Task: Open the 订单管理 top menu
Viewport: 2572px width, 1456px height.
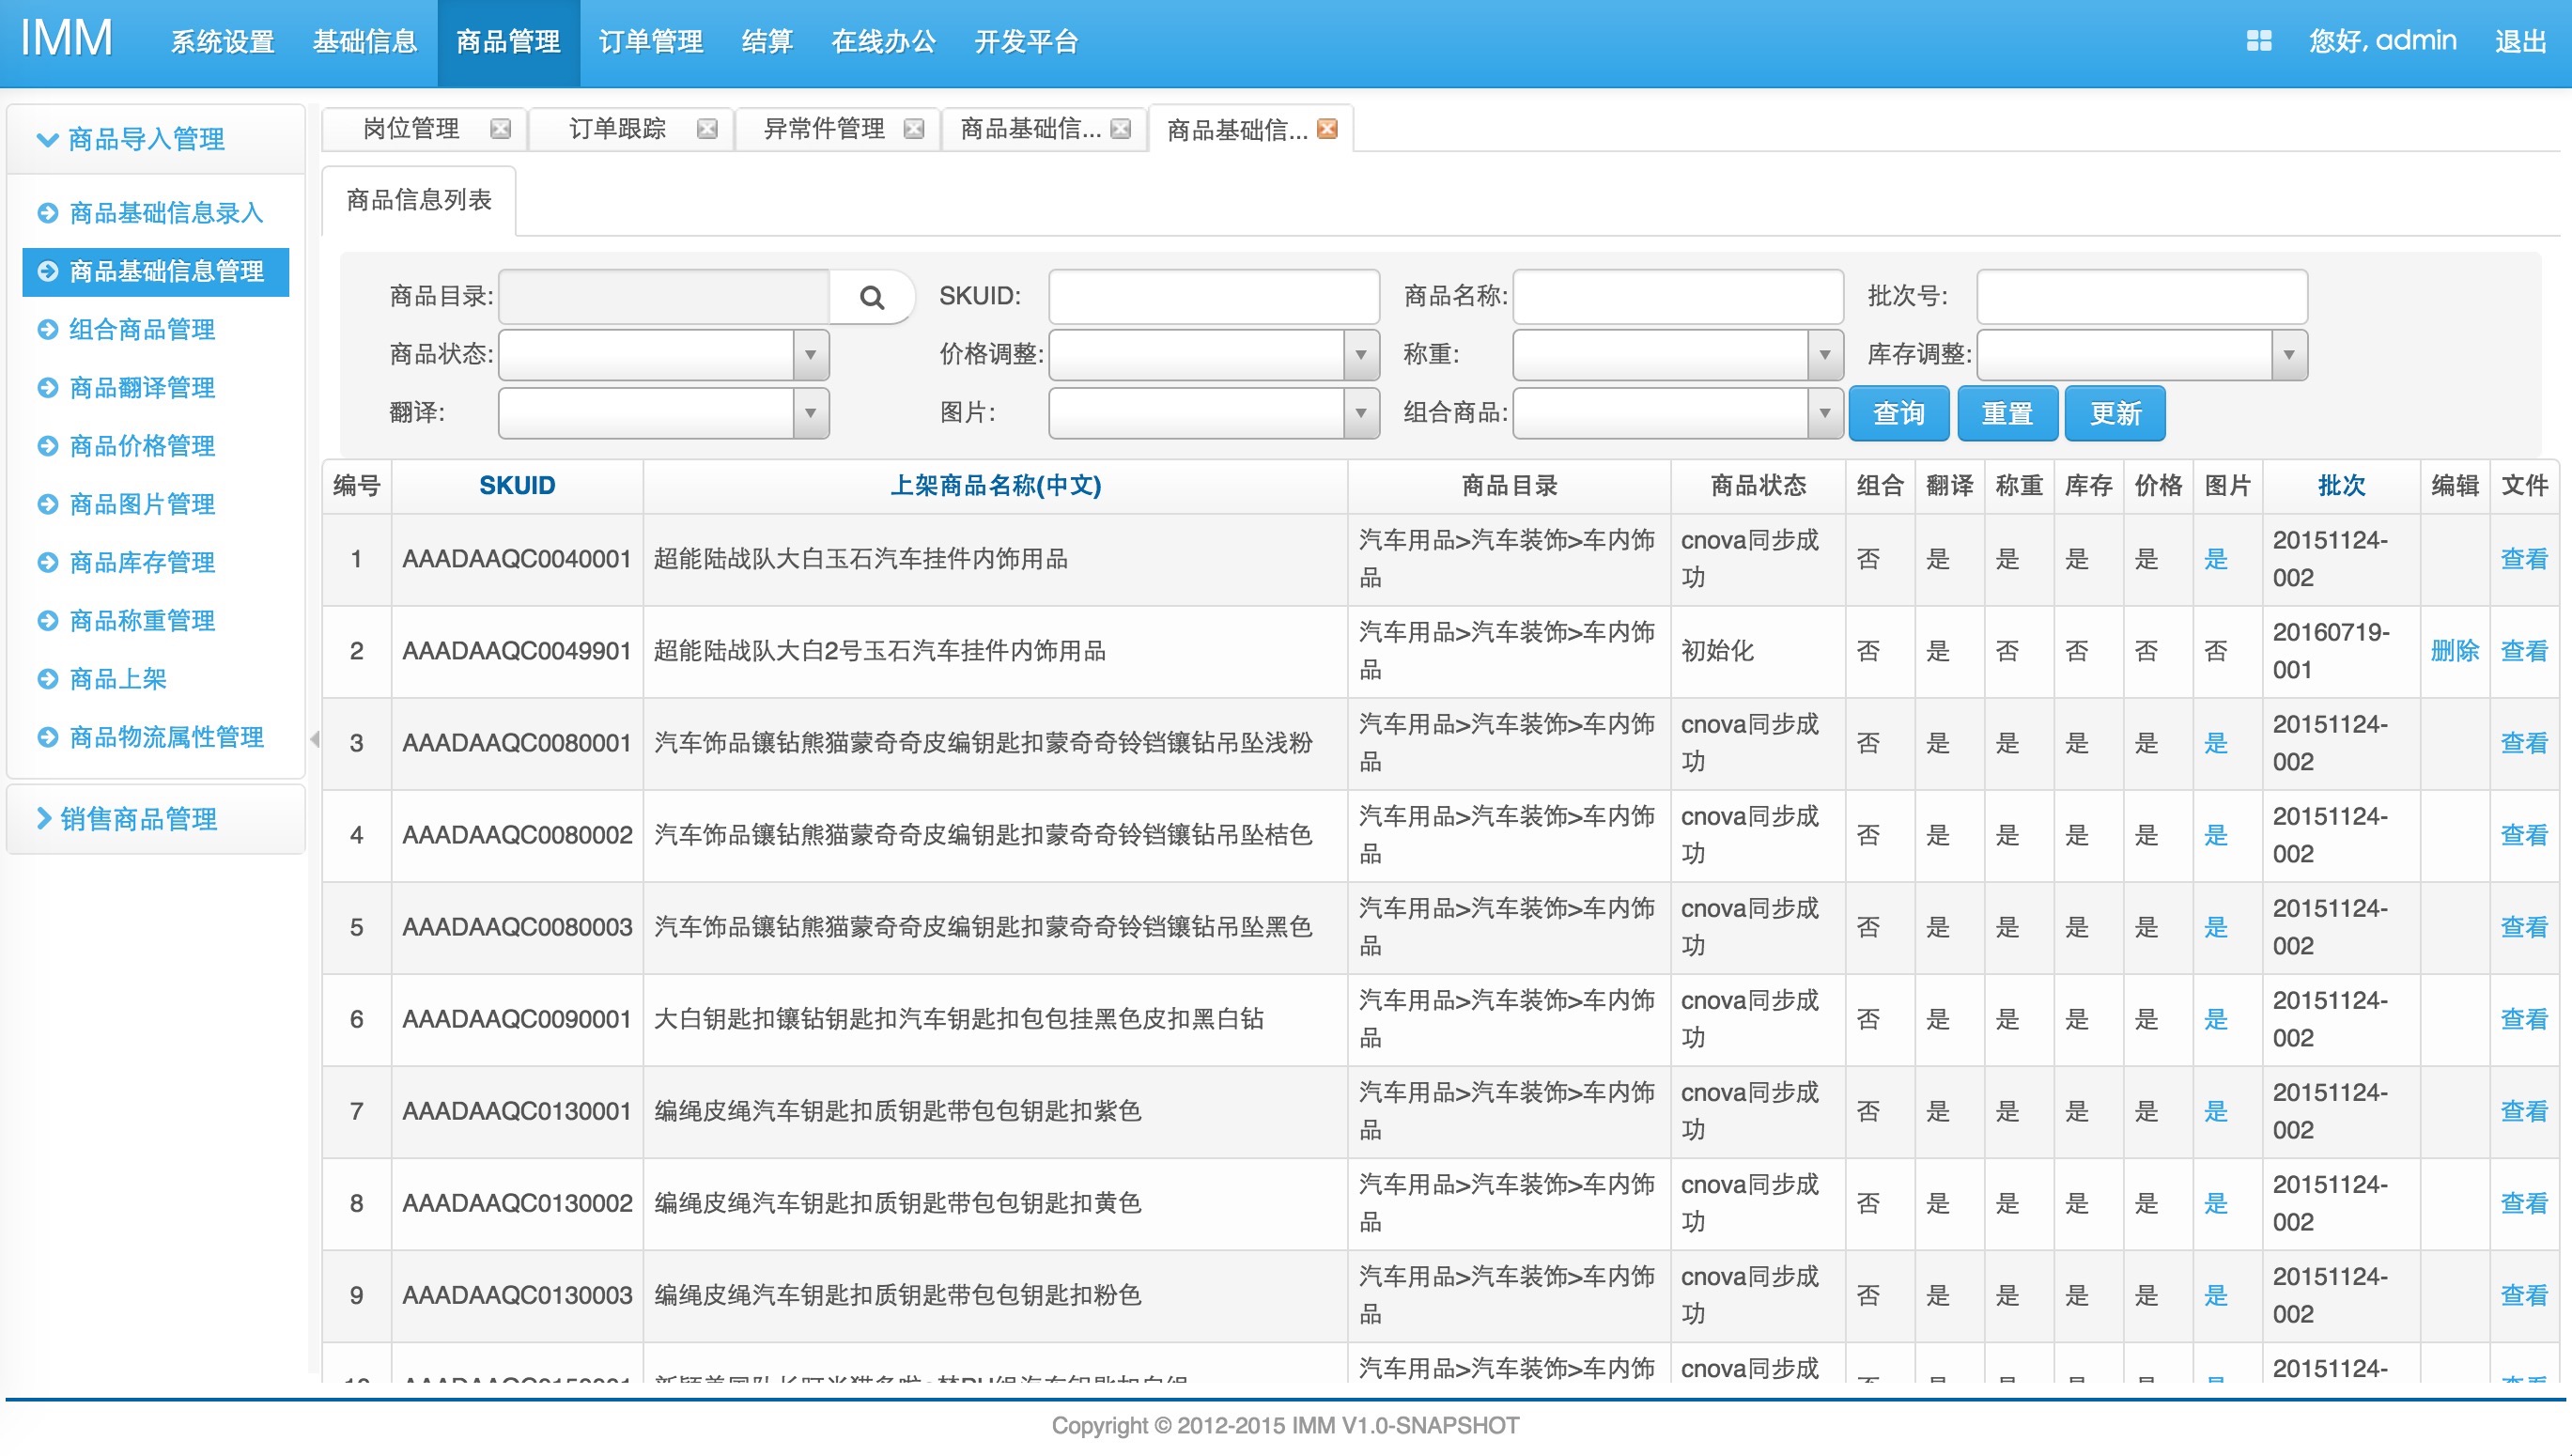Action: click(650, 42)
